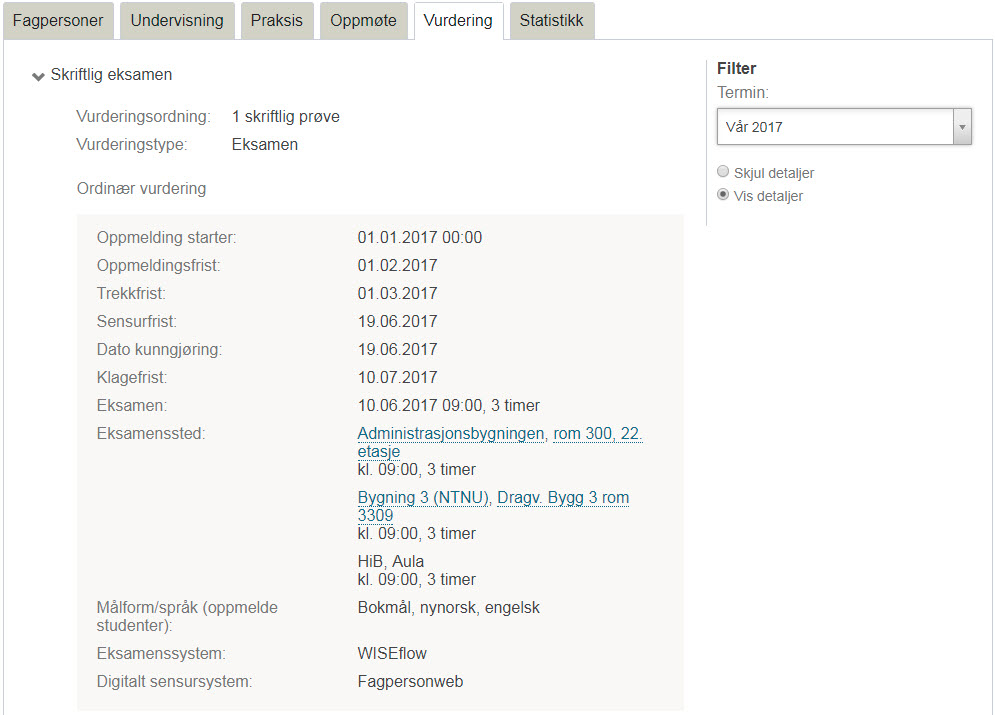Select the Oppmøte tab

pos(364,20)
